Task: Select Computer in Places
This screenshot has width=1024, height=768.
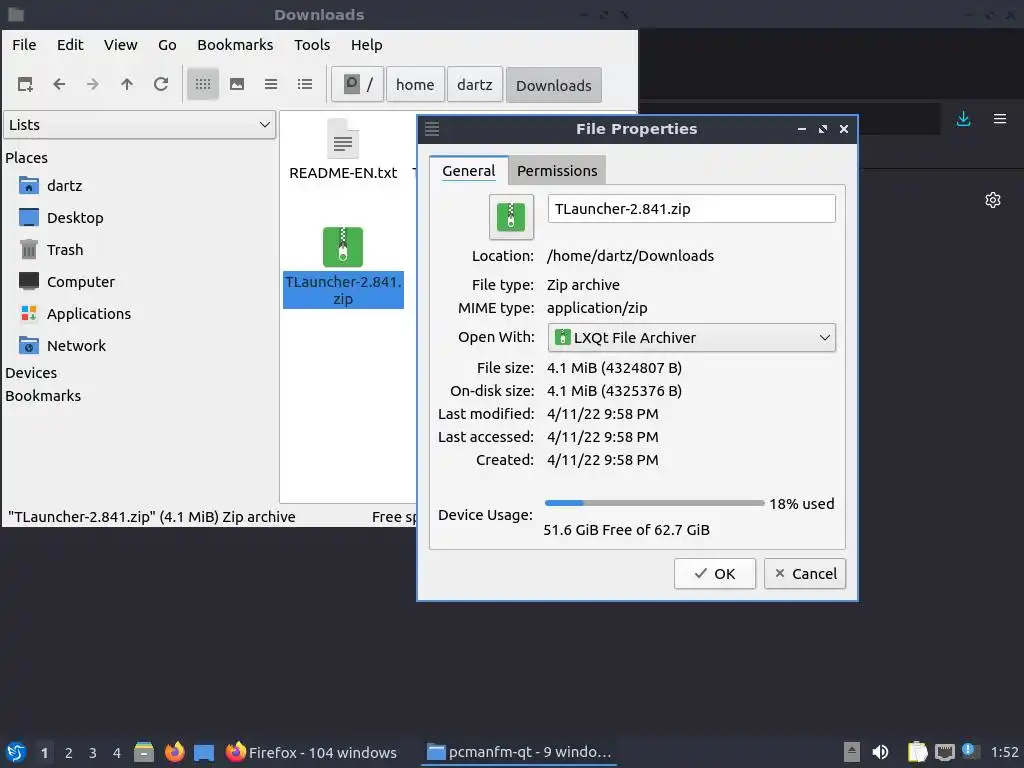Action: pyautogui.click(x=80, y=282)
